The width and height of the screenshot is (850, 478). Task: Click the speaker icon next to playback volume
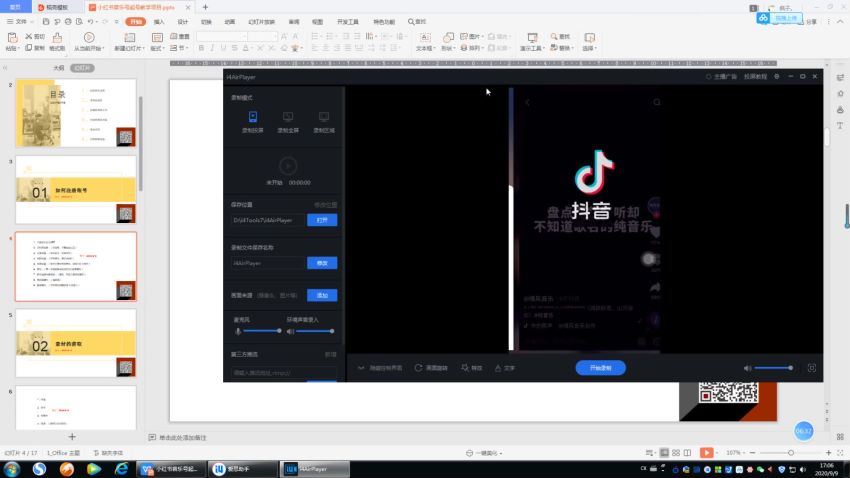click(747, 368)
